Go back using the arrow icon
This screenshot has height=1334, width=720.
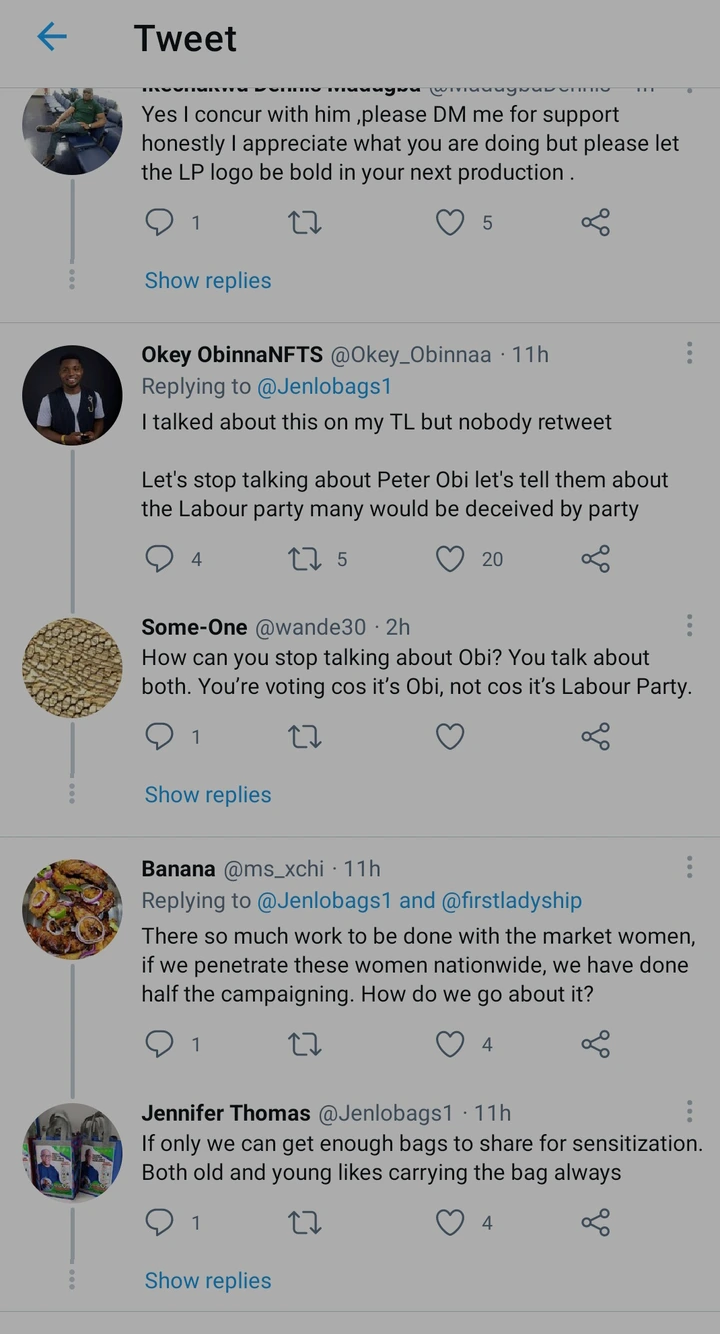52,38
